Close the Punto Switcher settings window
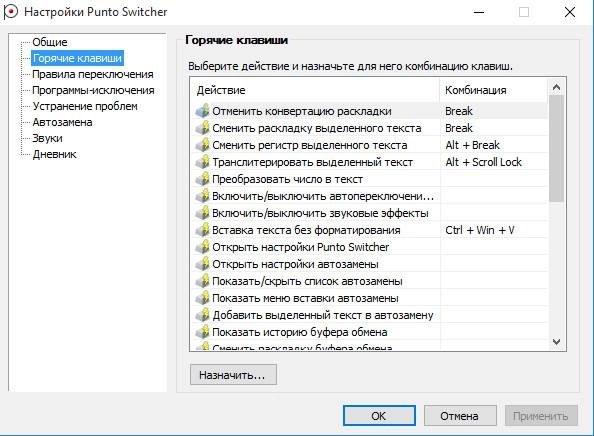Viewport: 594px width, 436px height. pos(570,12)
